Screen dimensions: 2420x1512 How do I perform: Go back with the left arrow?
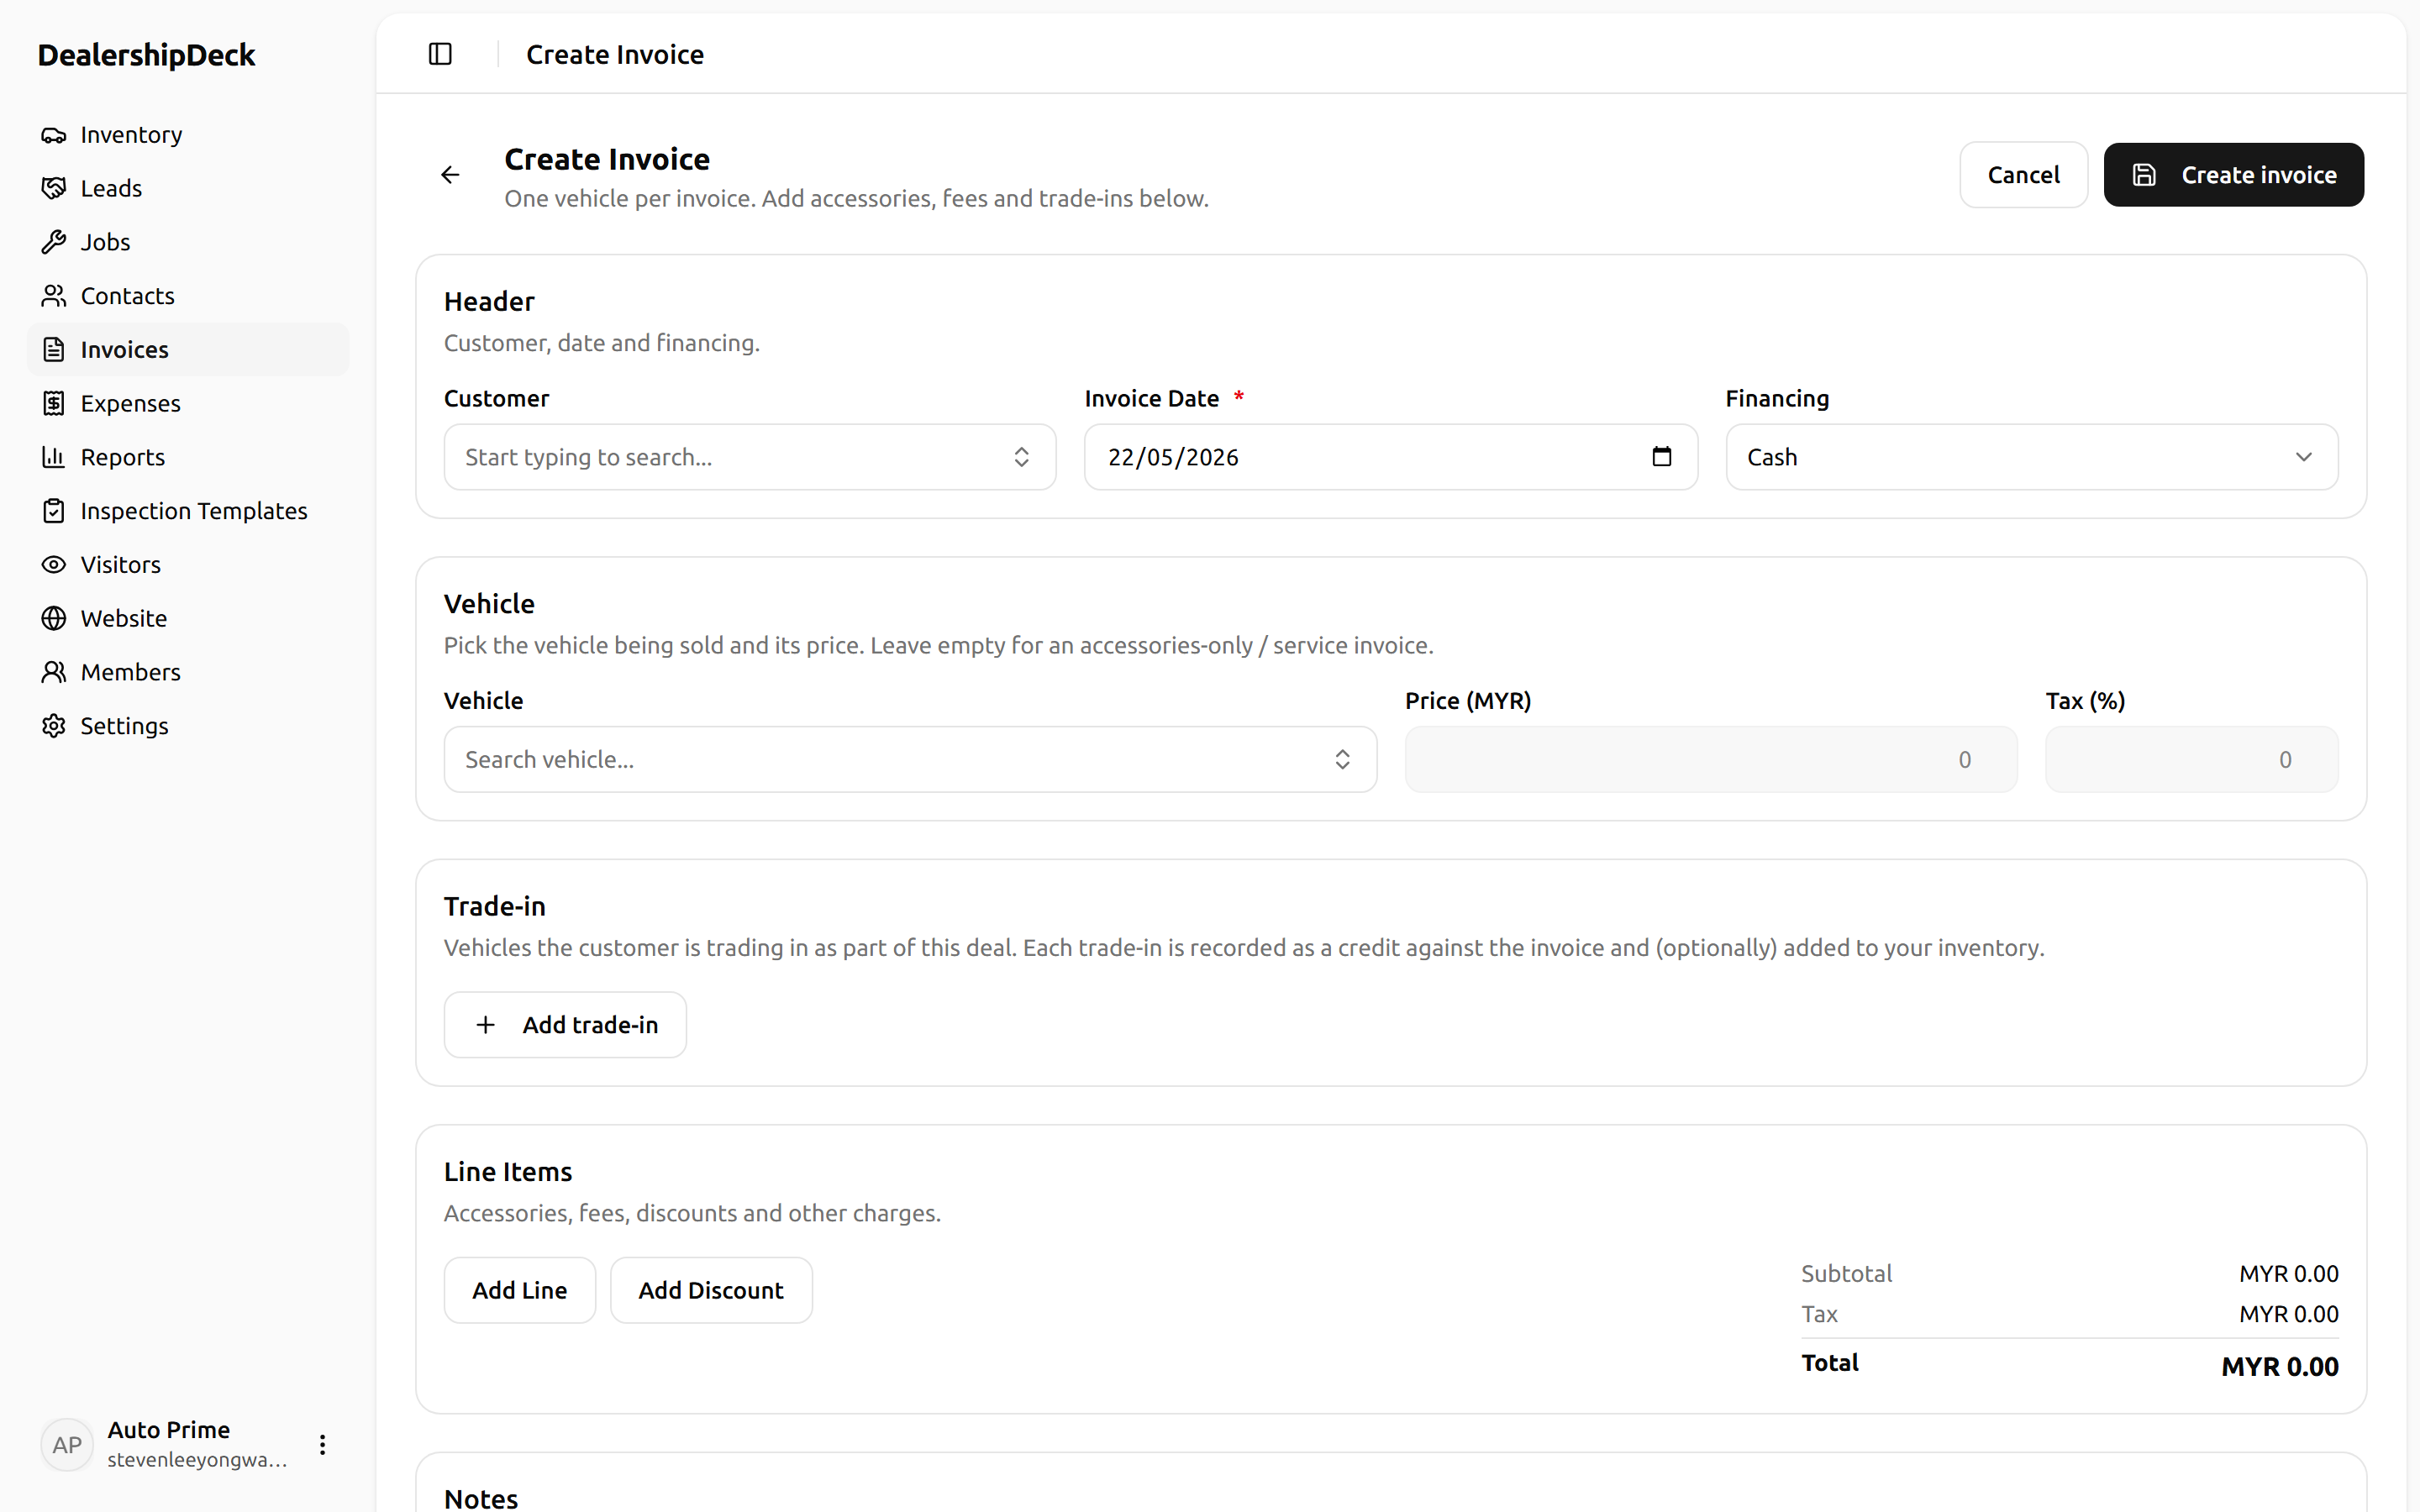click(x=450, y=175)
